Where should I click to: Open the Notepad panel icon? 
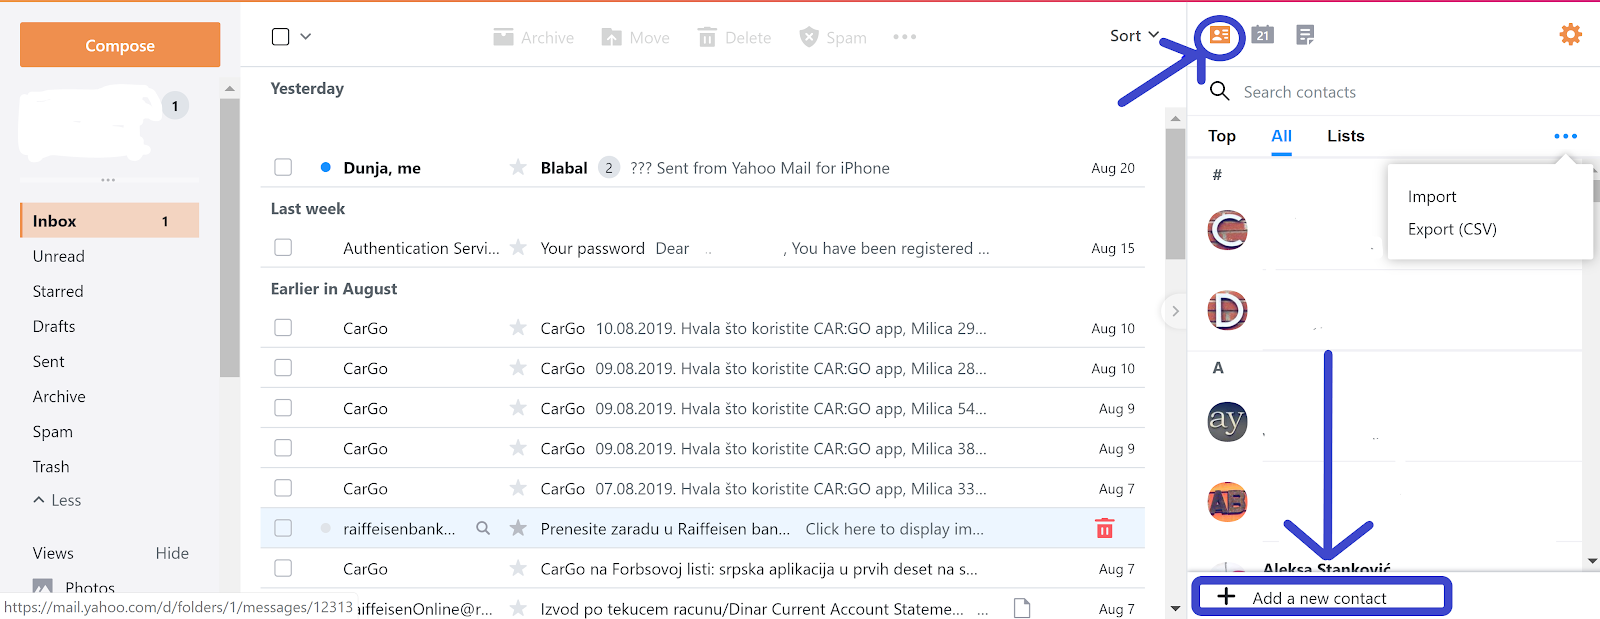(1303, 34)
